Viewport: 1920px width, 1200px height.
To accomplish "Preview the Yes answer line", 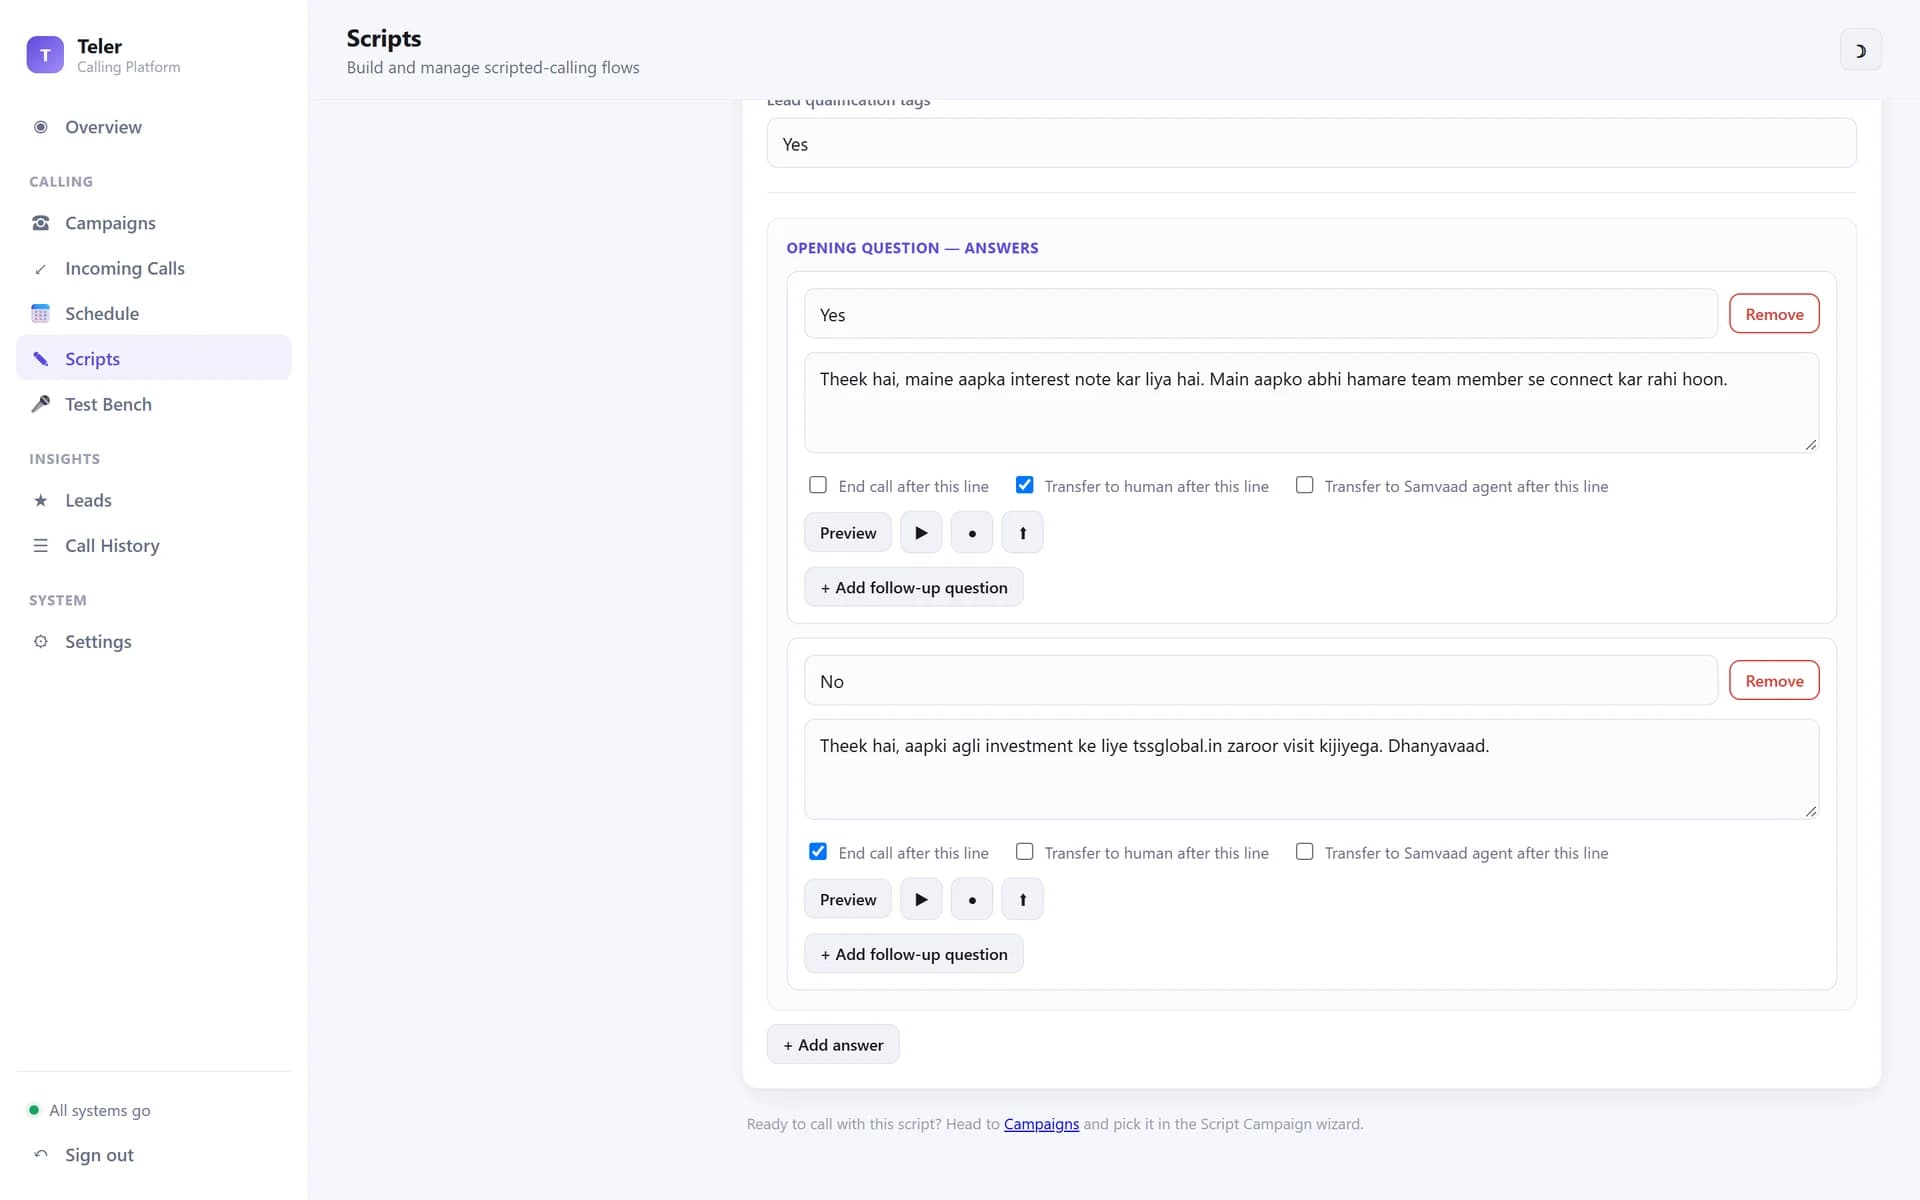I will [847, 533].
